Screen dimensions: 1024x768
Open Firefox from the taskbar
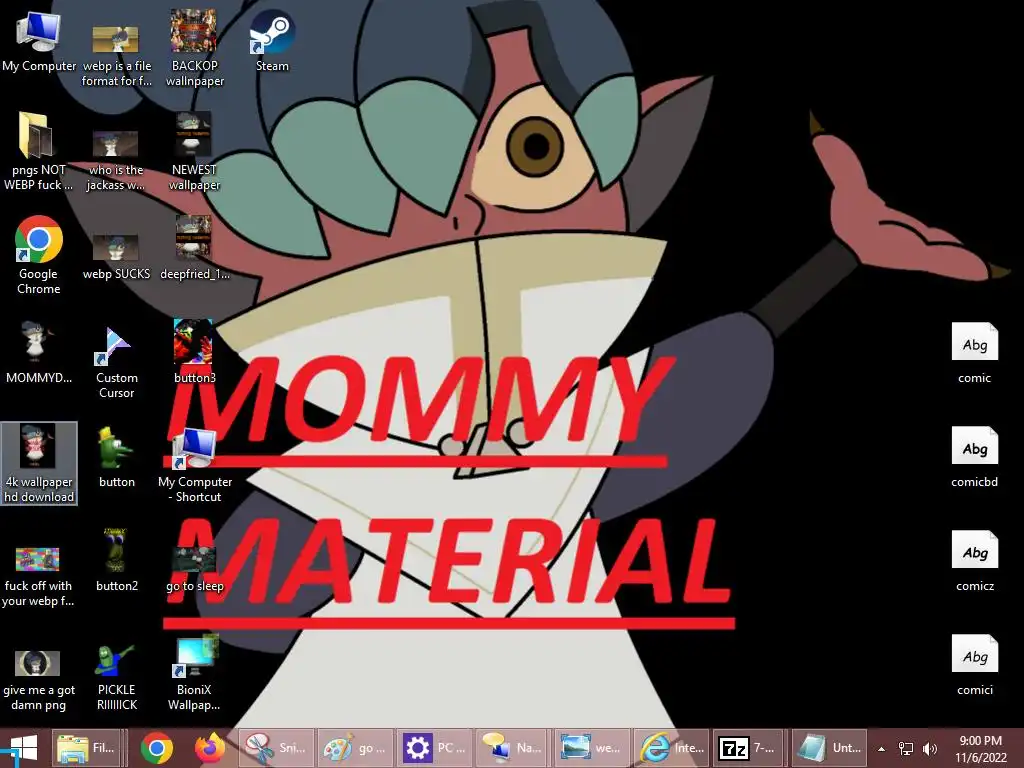click(210, 748)
